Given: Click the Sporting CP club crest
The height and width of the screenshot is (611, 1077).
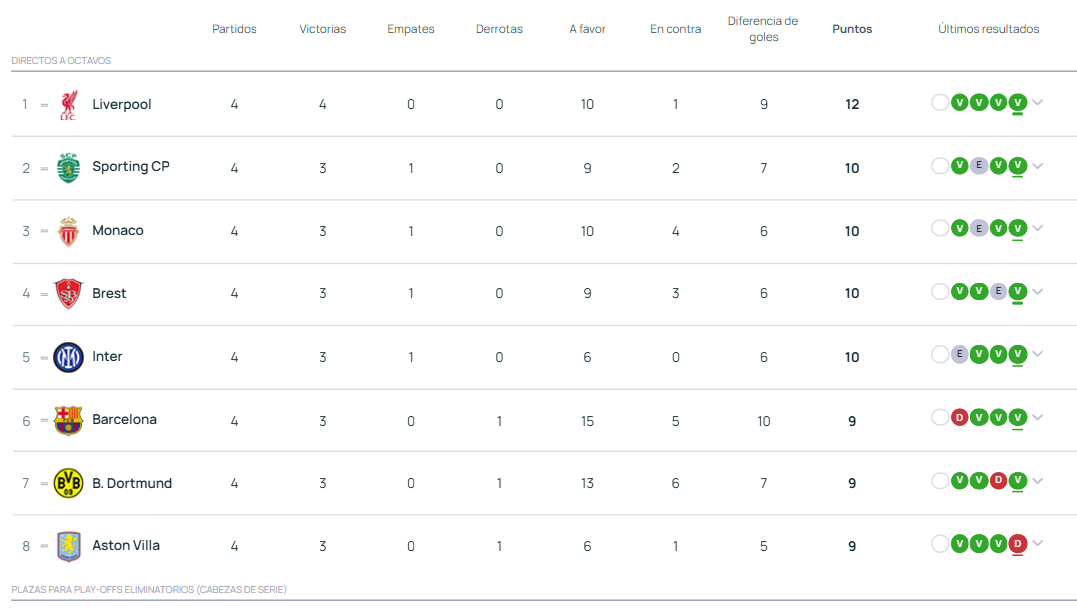Looking at the screenshot, I should pyautogui.click(x=68, y=168).
